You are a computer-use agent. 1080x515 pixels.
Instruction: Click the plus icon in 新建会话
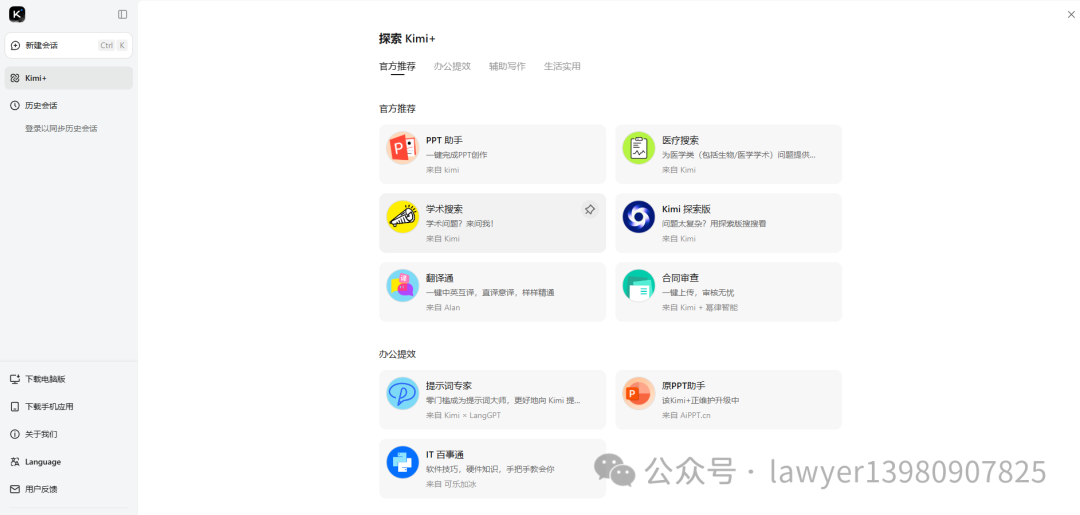(x=16, y=45)
